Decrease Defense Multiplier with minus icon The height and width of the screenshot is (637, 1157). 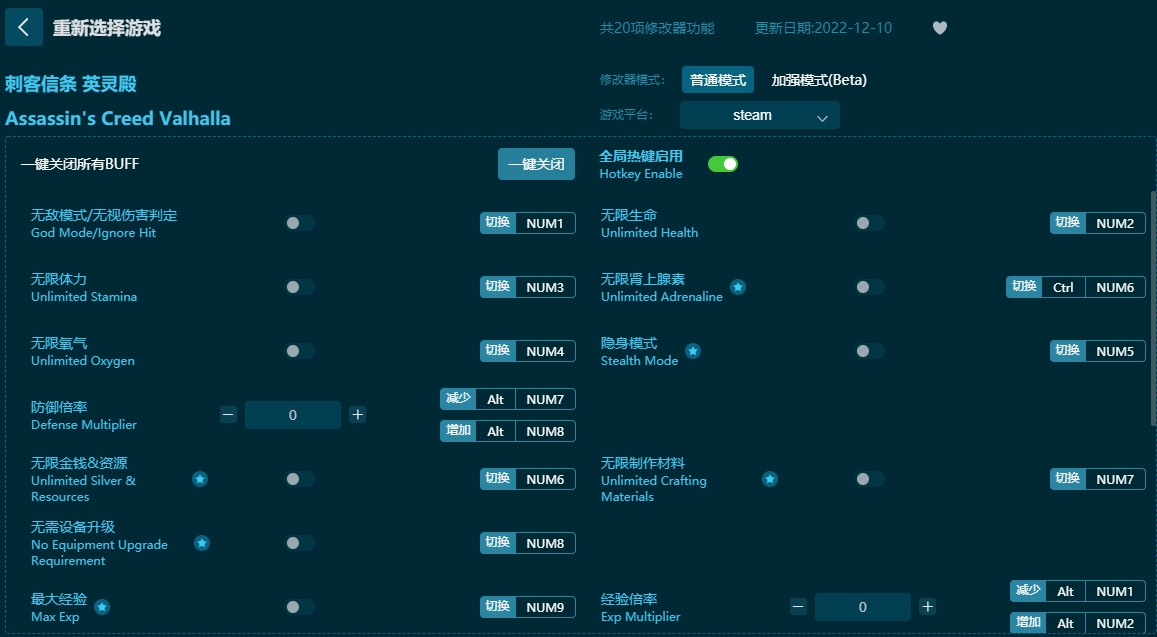pyautogui.click(x=228, y=415)
